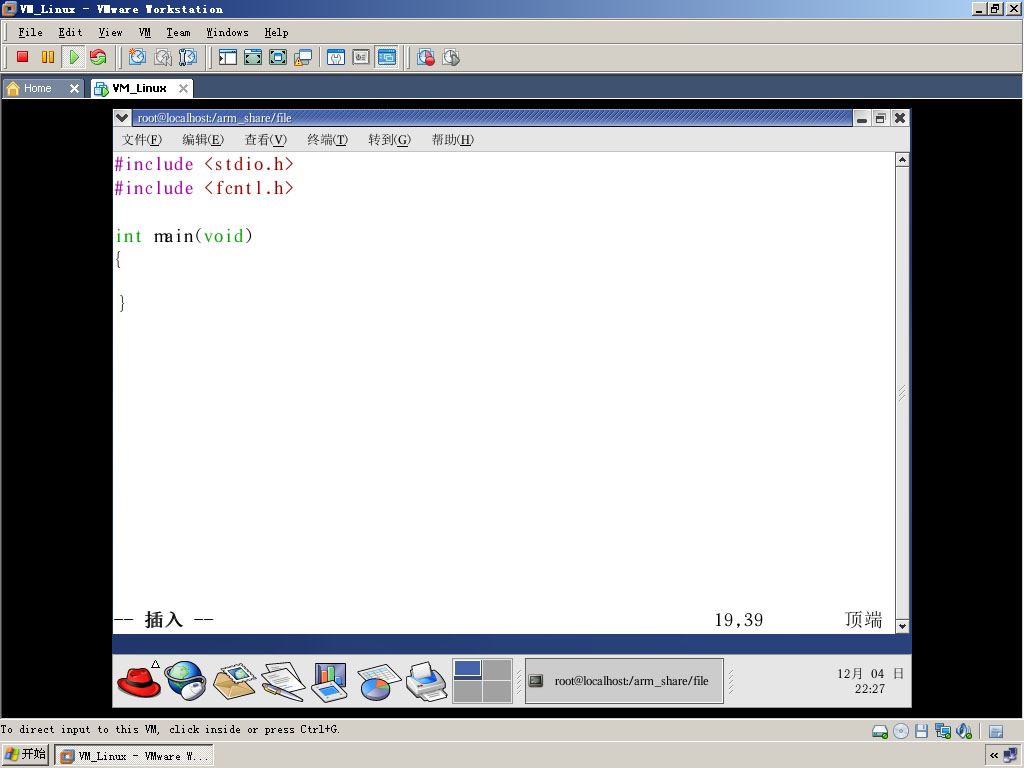Screen dimensions: 1024x768
Task: Click the '#include <stdio.h>' line
Action: pos(204,164)
